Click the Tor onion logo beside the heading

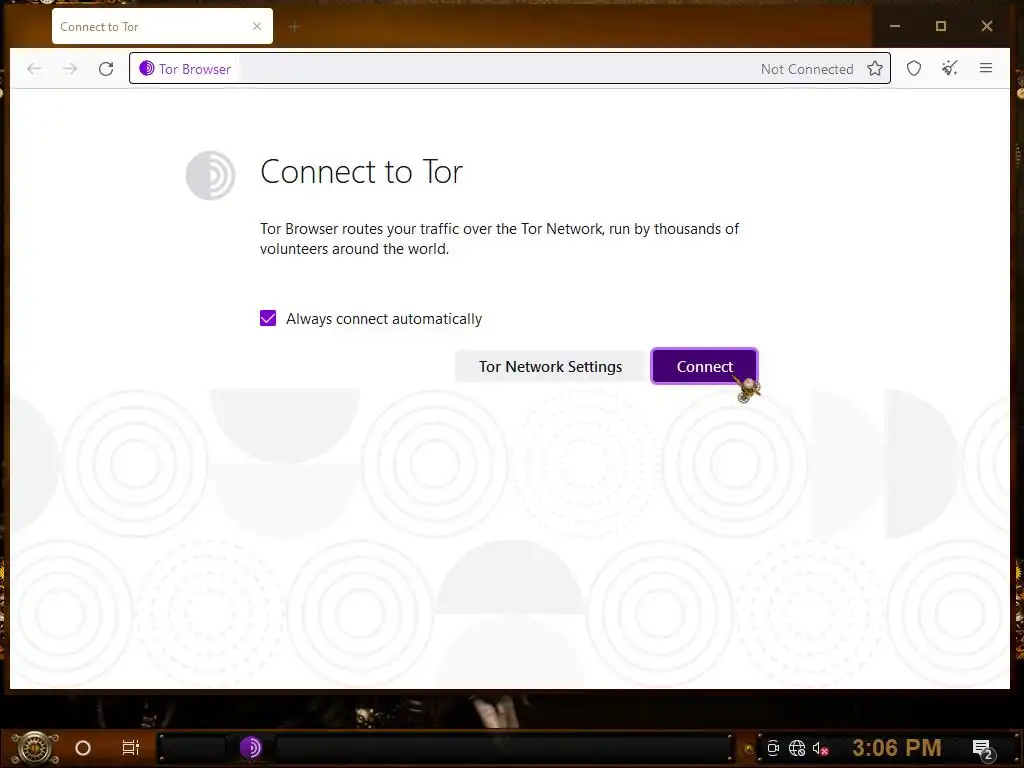210,175
